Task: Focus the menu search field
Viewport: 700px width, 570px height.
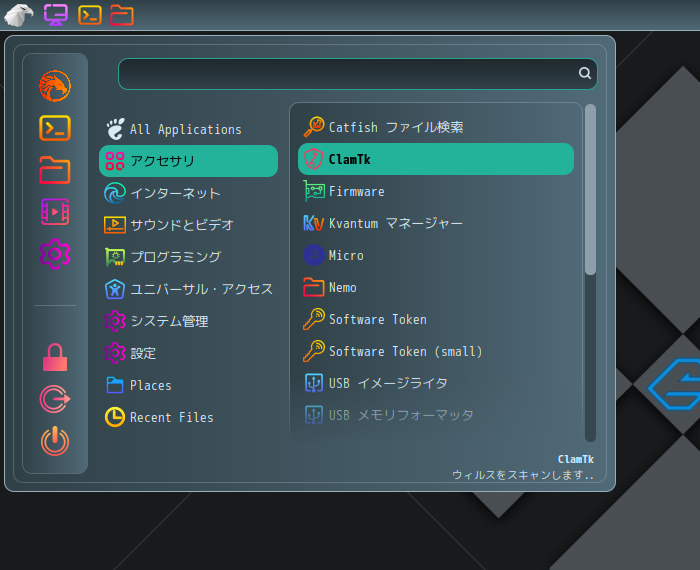Action: [358, 74]
